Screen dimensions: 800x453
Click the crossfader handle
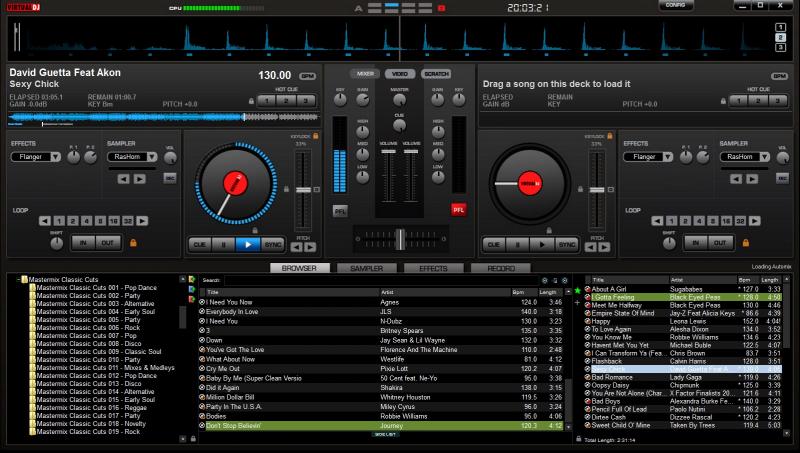(x=399, y=236)
